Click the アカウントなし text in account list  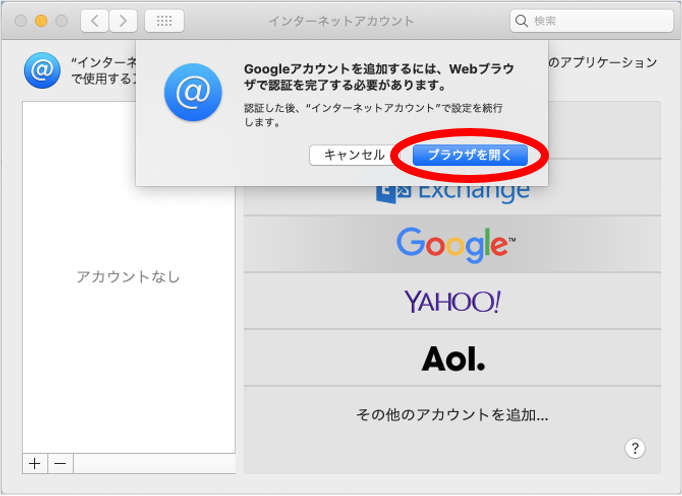click(128, 277)
